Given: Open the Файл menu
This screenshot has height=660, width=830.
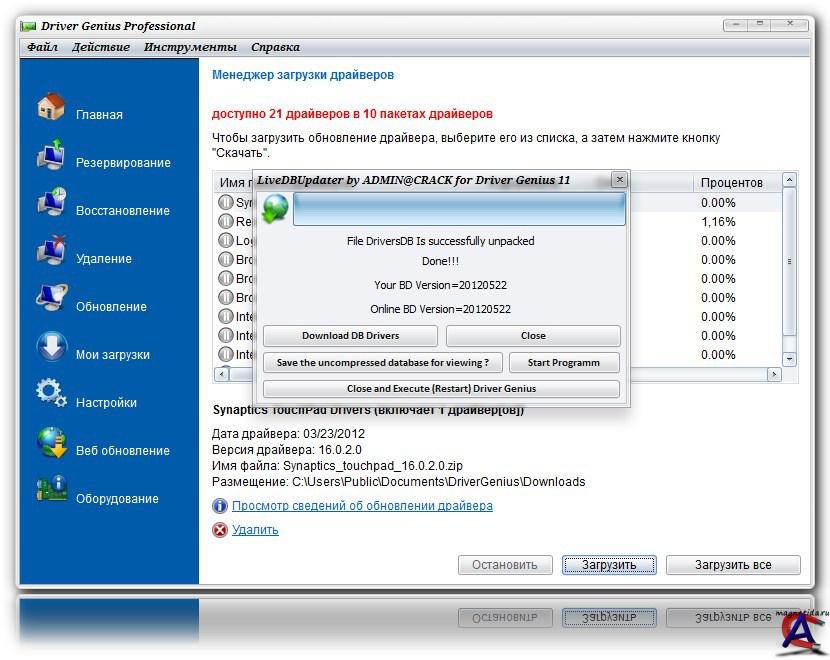Looking at the screenshot, I should [42, 47].
